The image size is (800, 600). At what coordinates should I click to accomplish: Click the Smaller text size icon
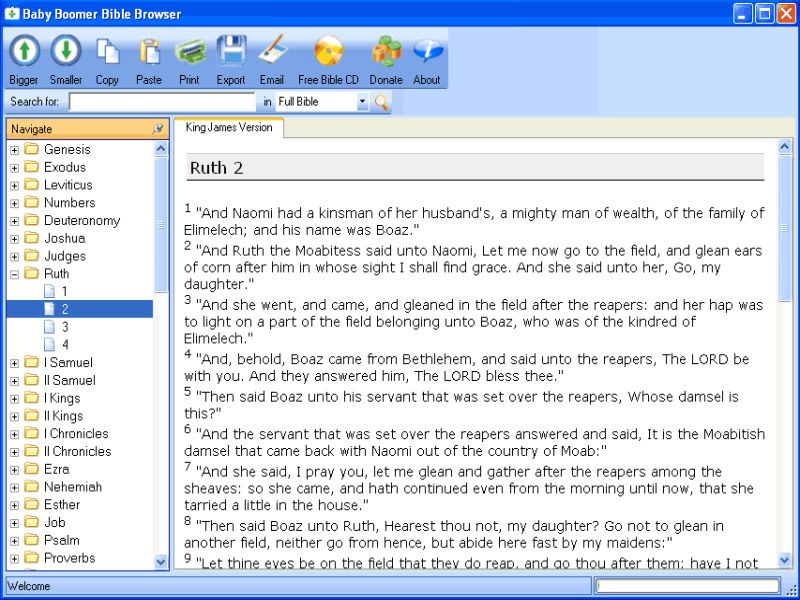tap(66, 51)
